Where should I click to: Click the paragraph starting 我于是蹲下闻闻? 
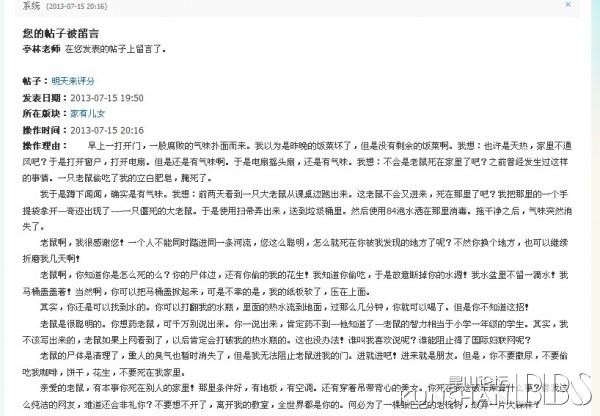297,210
